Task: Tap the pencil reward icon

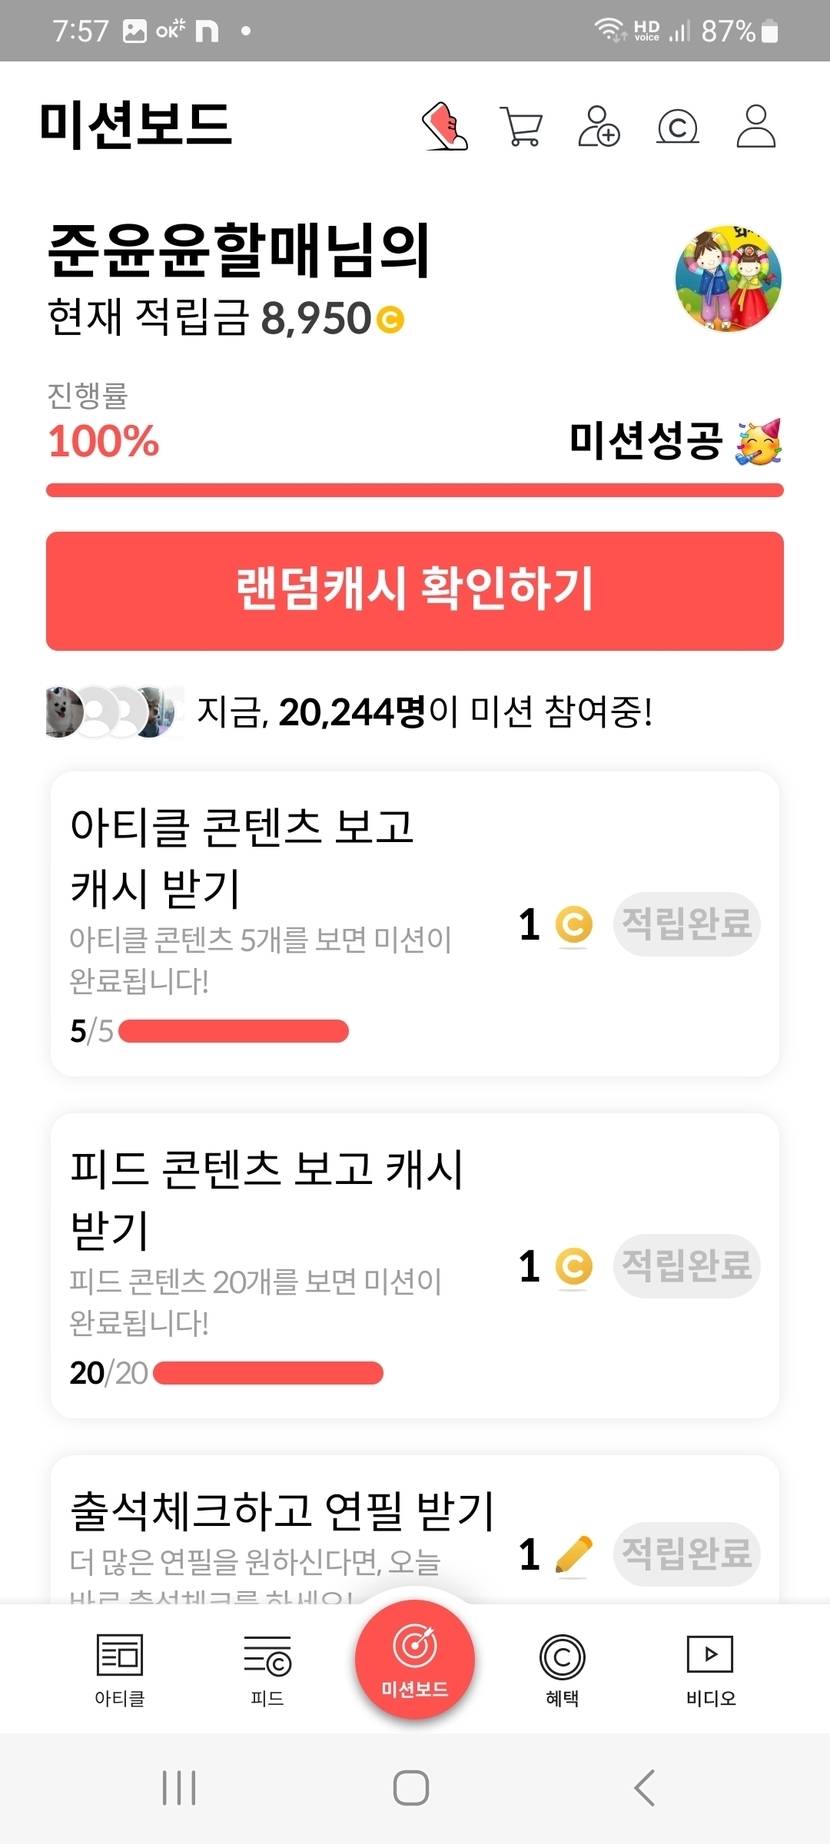Action: (573, 1554)
